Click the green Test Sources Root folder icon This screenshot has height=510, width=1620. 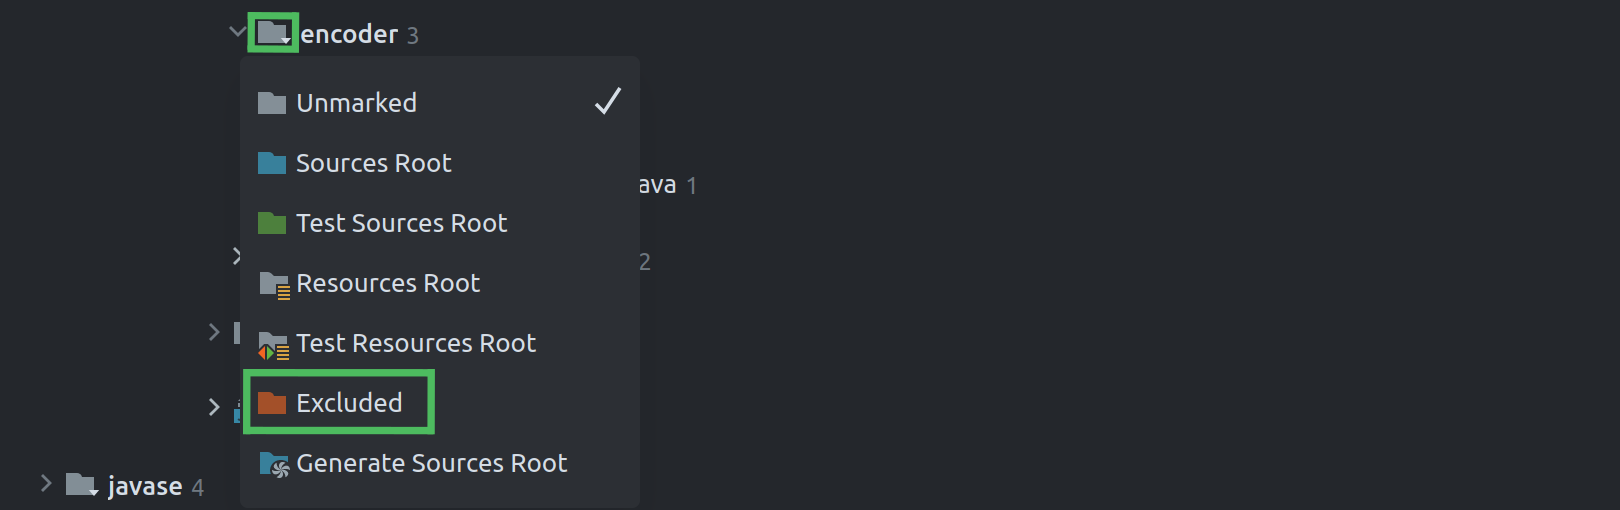pyautogui.click(x=272, y=223)
